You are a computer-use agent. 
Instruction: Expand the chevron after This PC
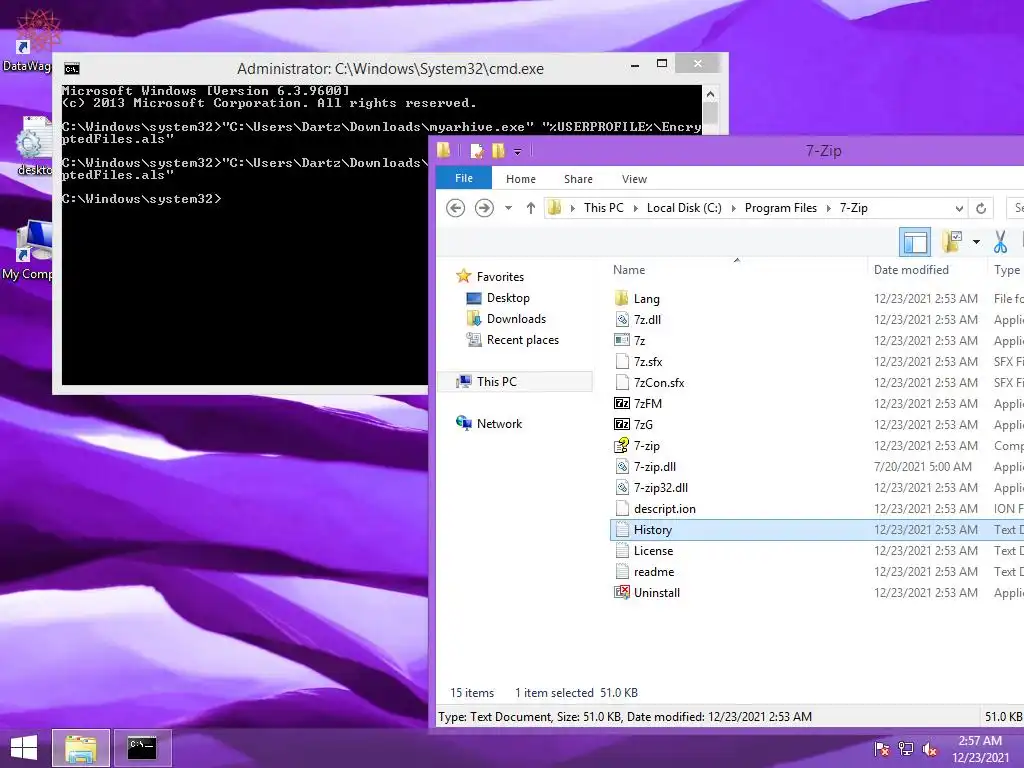coord(635,208)
